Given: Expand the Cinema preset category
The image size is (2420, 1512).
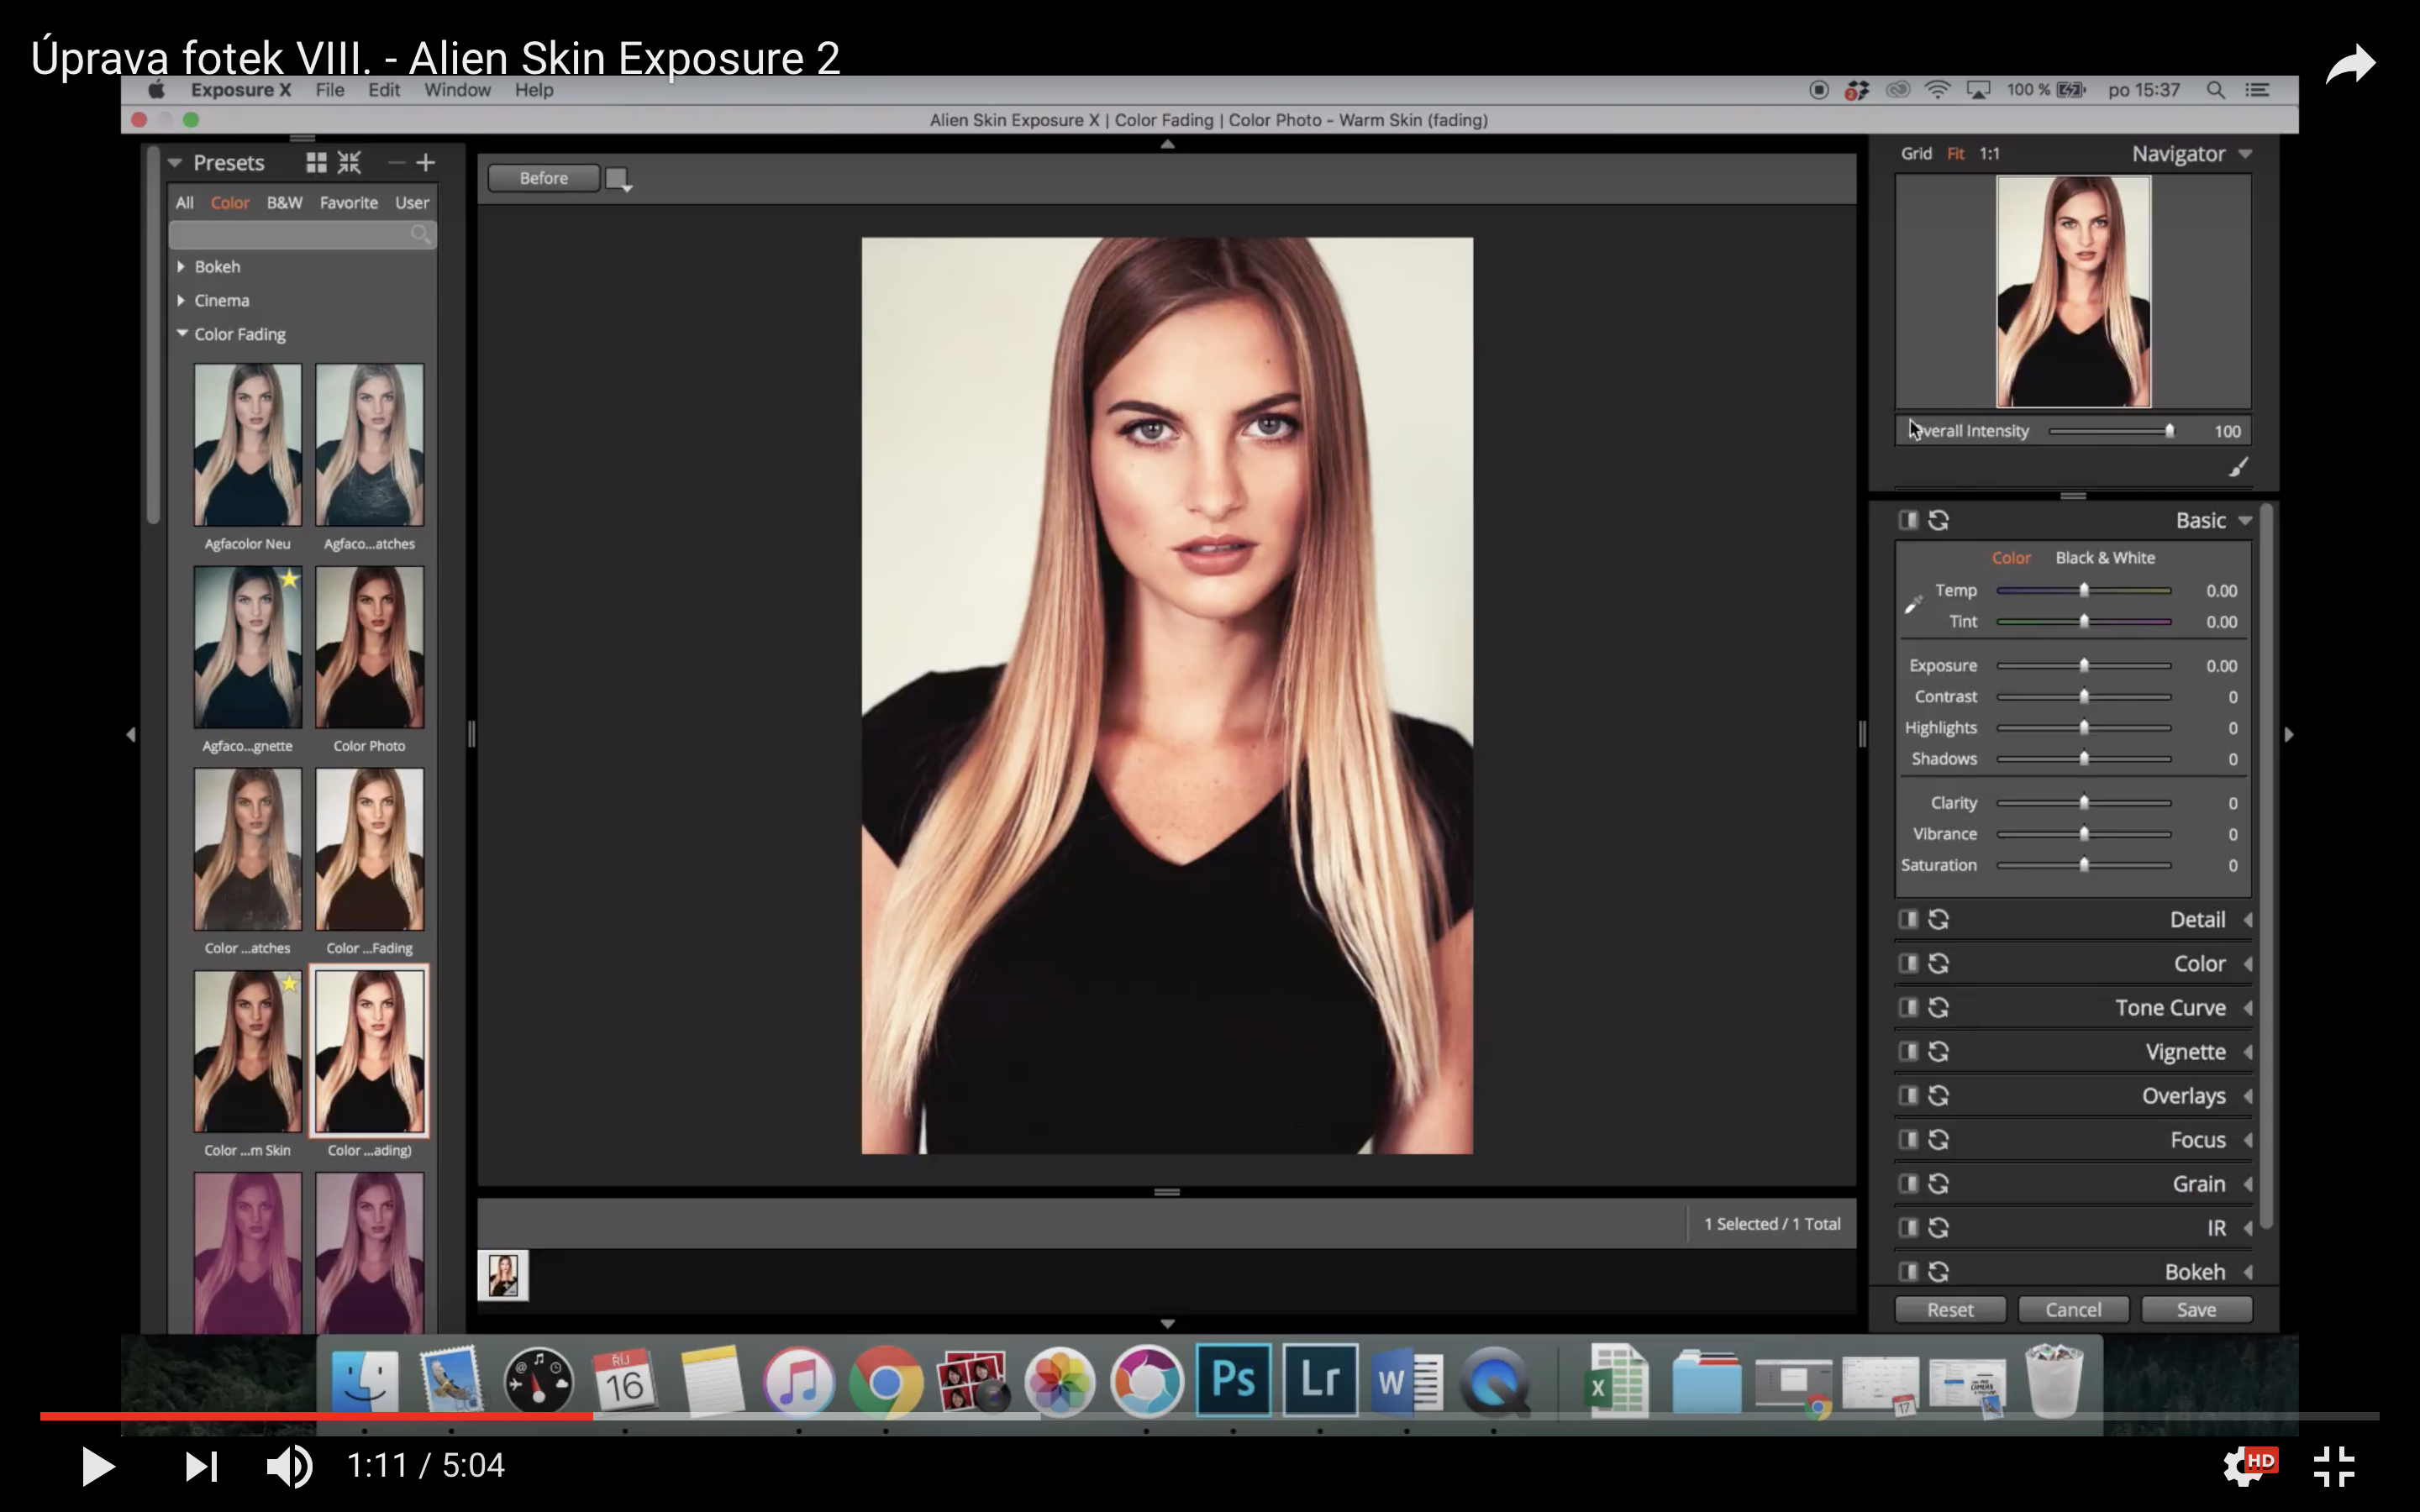Looking at the screenshot, I should pyautogui.click(x=181, y=300).
